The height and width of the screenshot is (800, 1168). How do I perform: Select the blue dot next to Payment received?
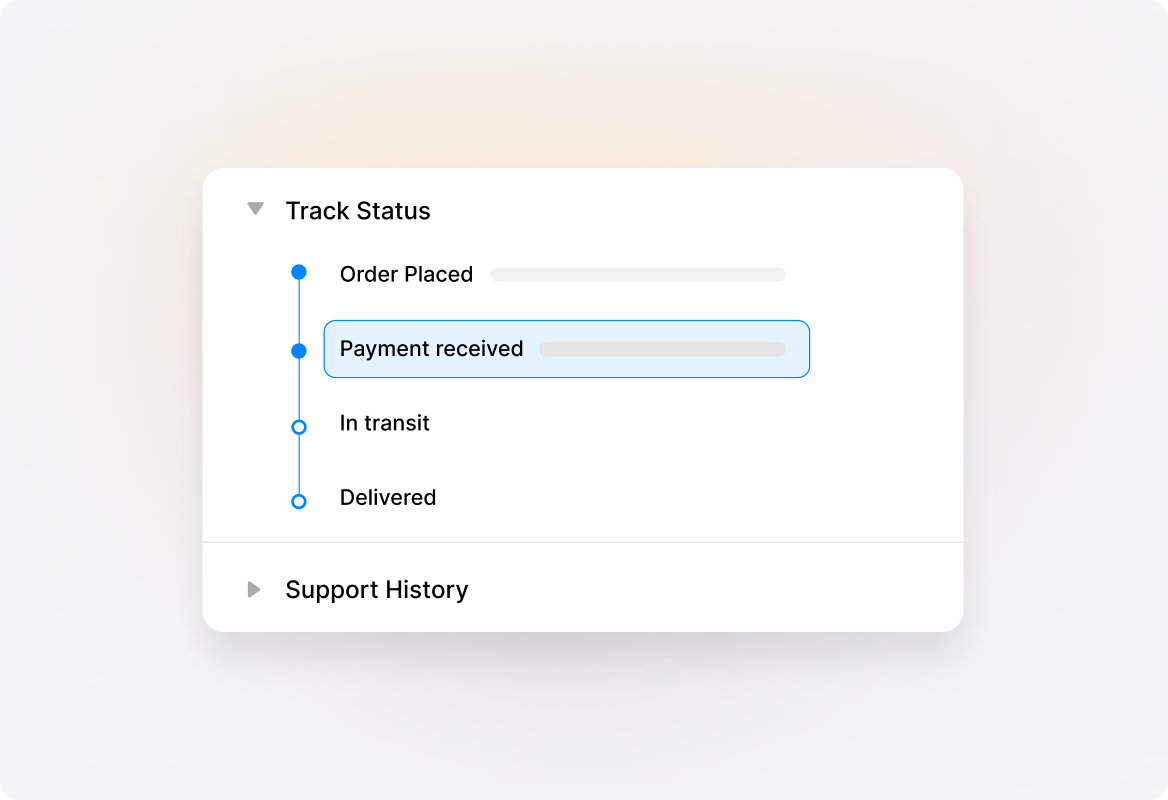click(298, 350)
